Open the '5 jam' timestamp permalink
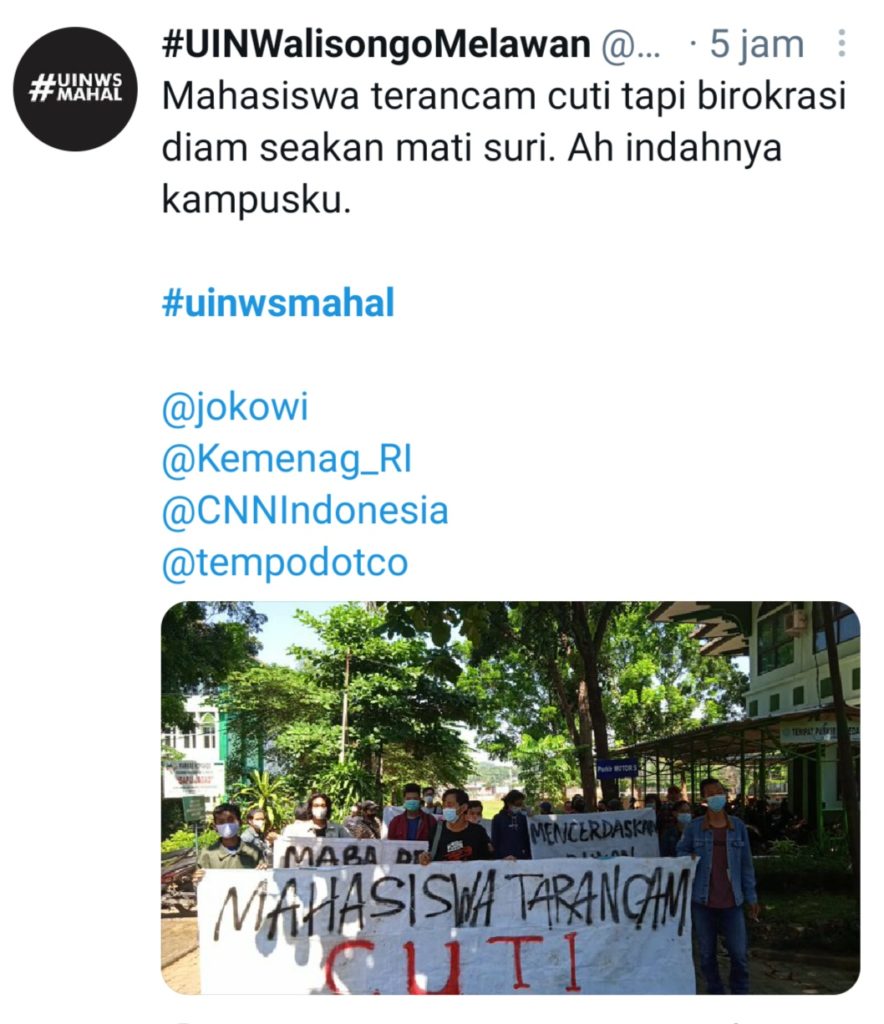Screen dimensions: 884x1024 (x=756, y=44)
